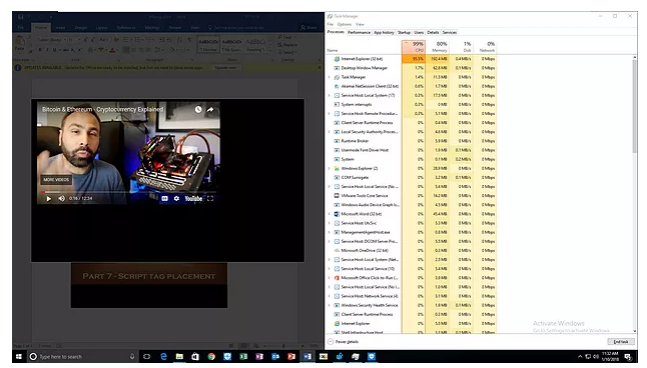Switch to the Performance tab

(x=359, y=32)
